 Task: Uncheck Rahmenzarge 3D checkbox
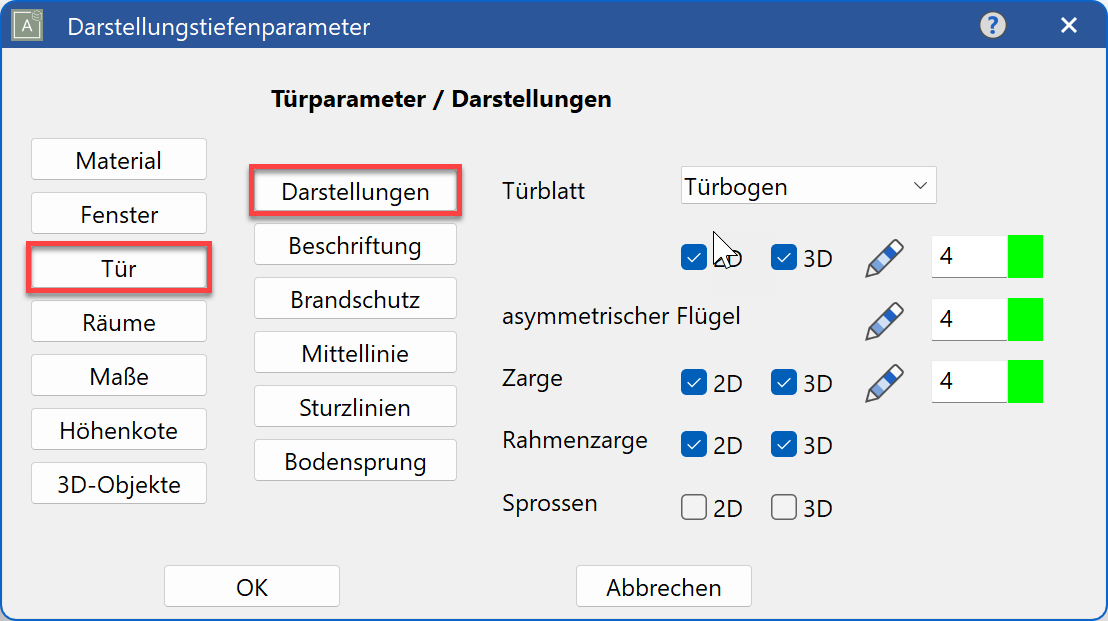784,445
